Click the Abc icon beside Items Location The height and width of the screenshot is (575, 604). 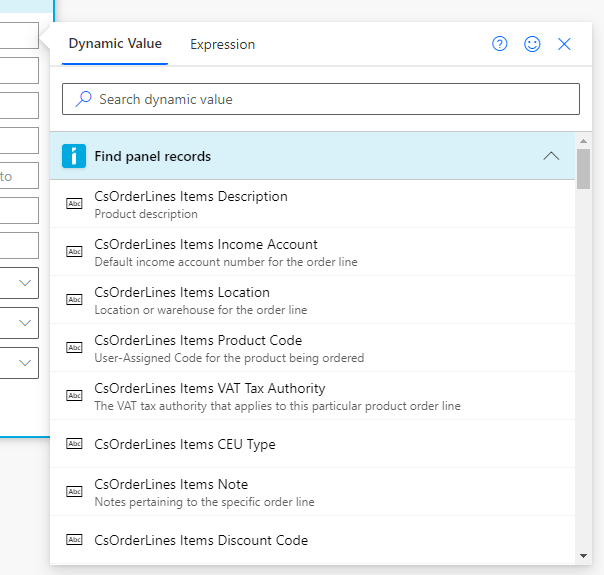click(x=74, y=300)
